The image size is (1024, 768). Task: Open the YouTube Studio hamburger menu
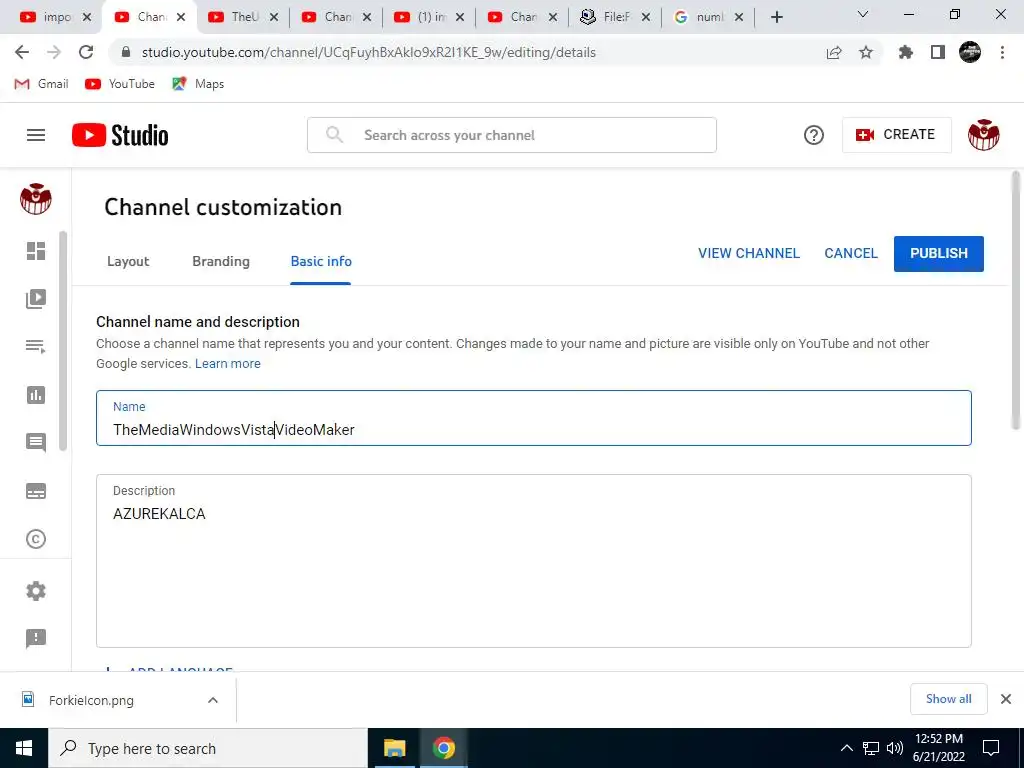pos(36,135)
